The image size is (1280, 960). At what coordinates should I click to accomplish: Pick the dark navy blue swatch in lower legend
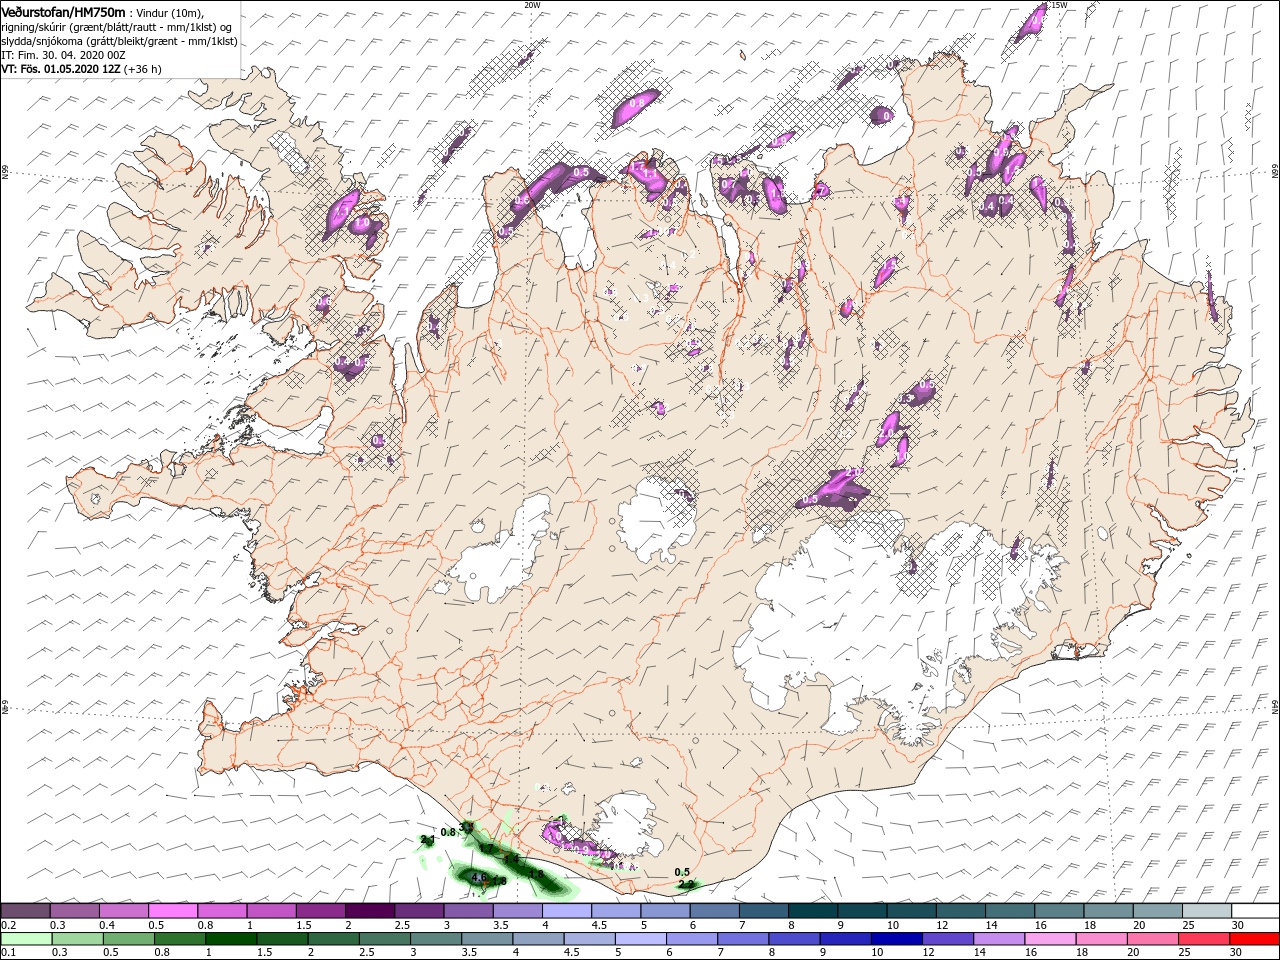[895, 939]
